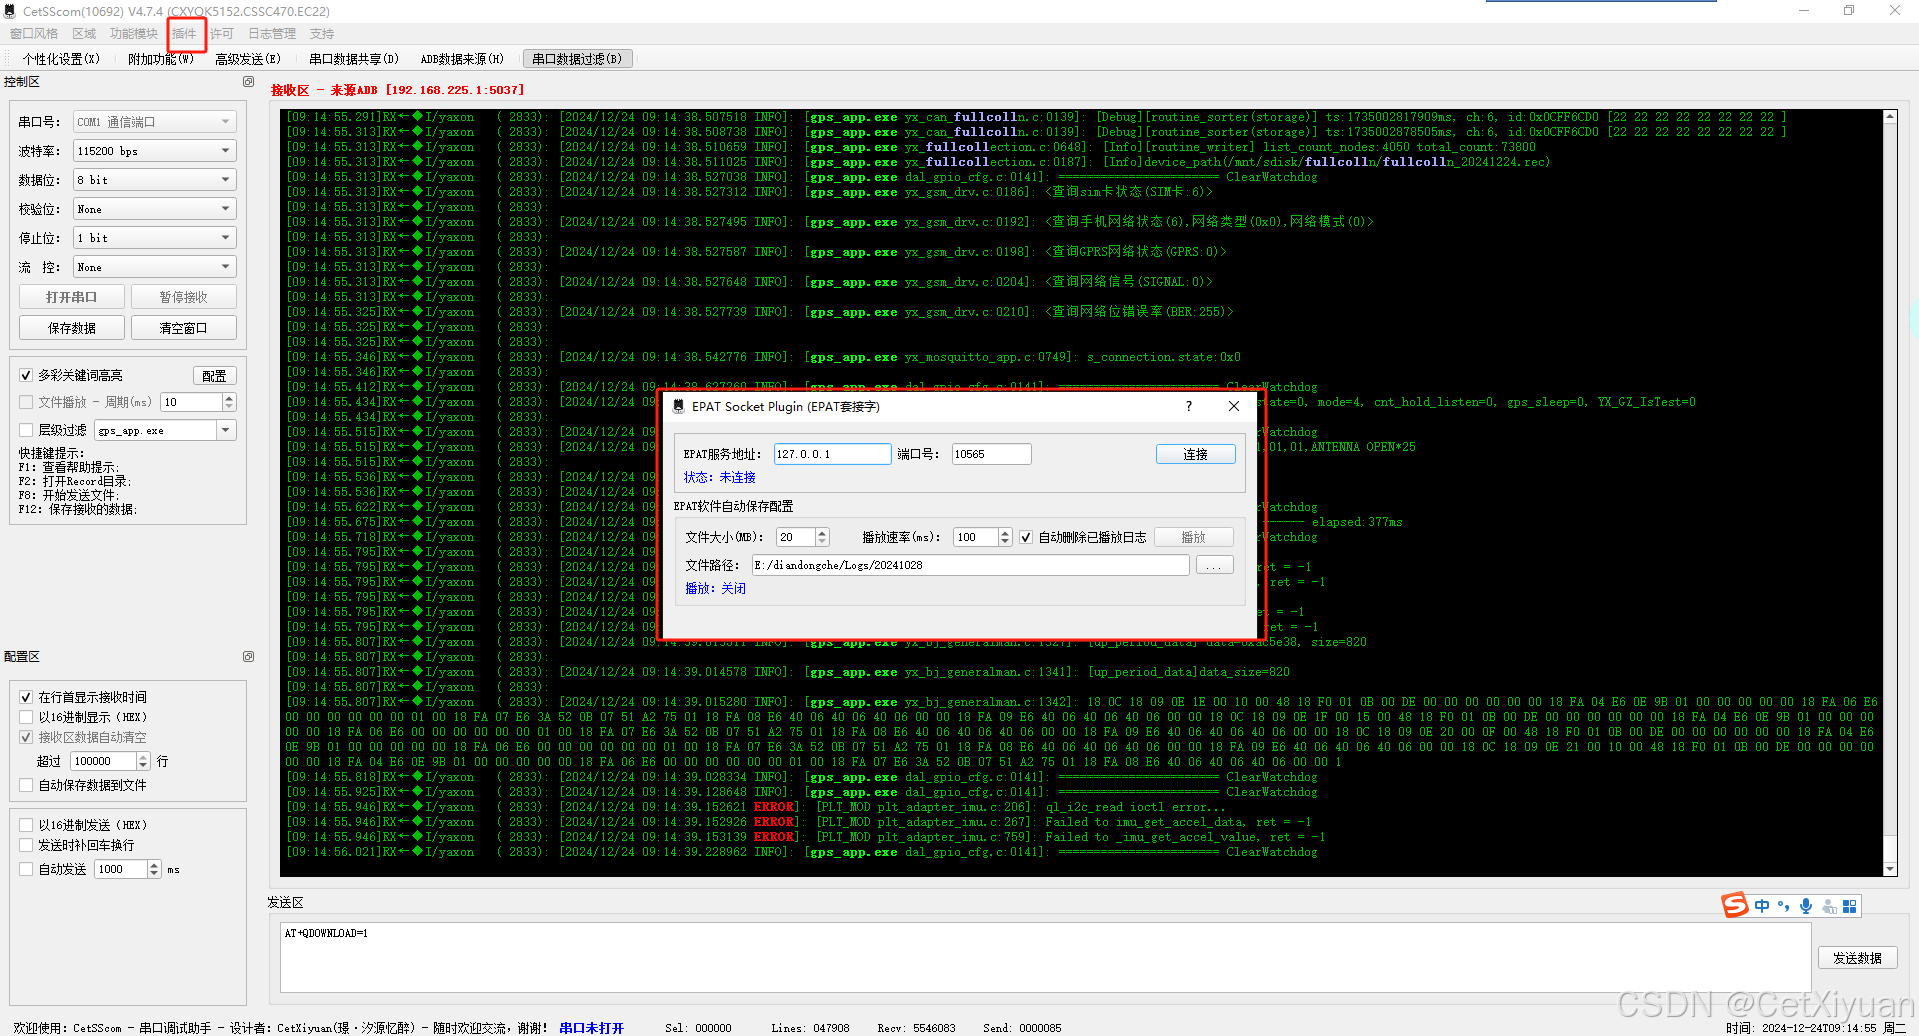The image size is (1919, 1036).
Task: Open ADB数据来源(H) toolbar item
Action: [x=462, y=59]
